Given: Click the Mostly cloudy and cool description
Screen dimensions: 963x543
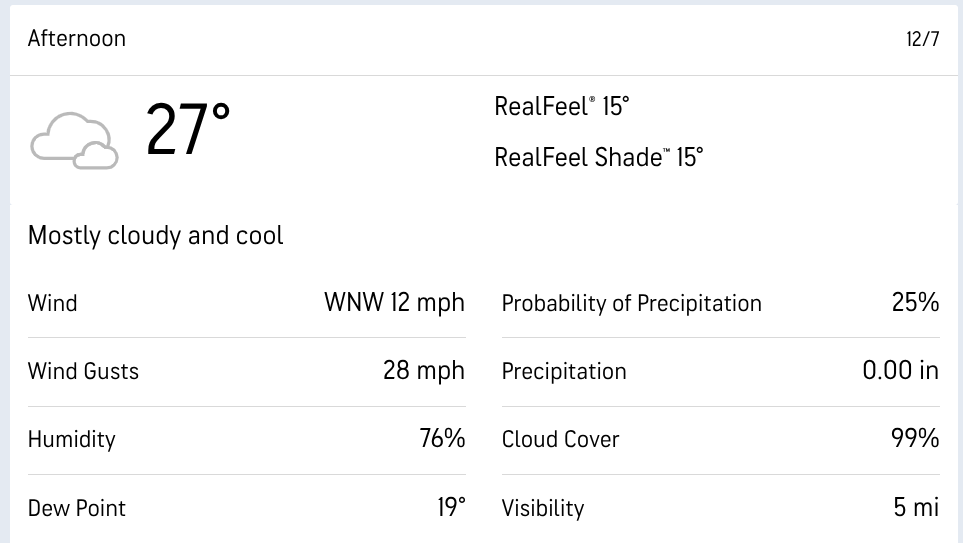Looking at the screenshot, I should click(x=156, y=236).
